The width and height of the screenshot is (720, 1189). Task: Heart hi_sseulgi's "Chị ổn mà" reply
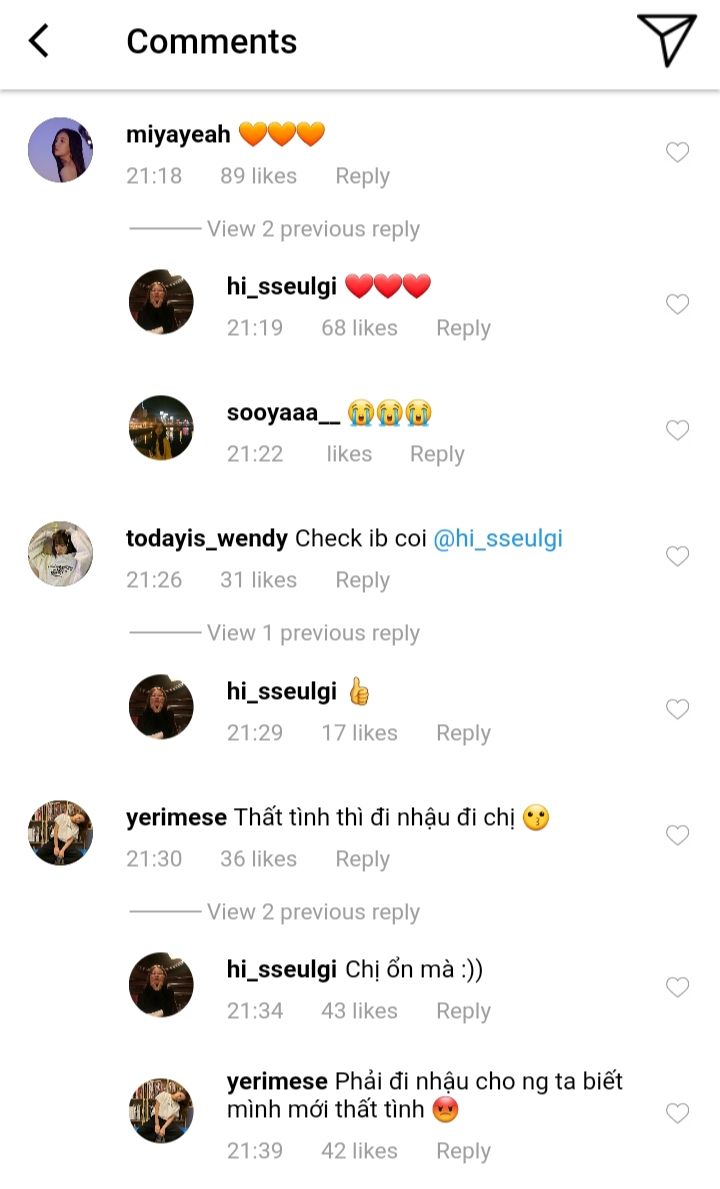[x=677, y=987]
